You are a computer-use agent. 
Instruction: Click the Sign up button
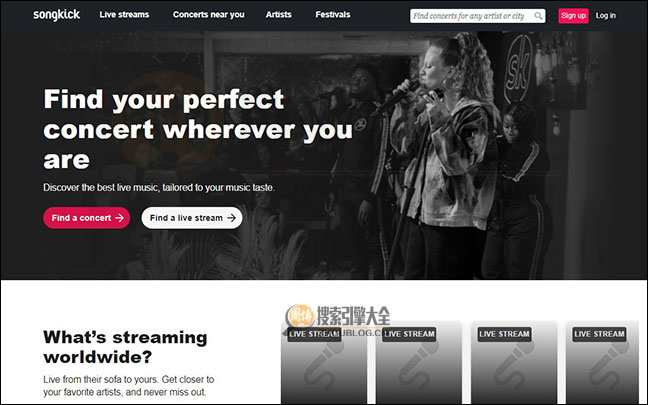click(x=573, y=16)
